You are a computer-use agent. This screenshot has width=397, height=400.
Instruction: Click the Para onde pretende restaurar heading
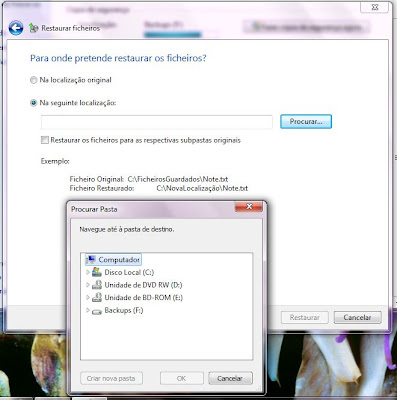tap(118, 58)
